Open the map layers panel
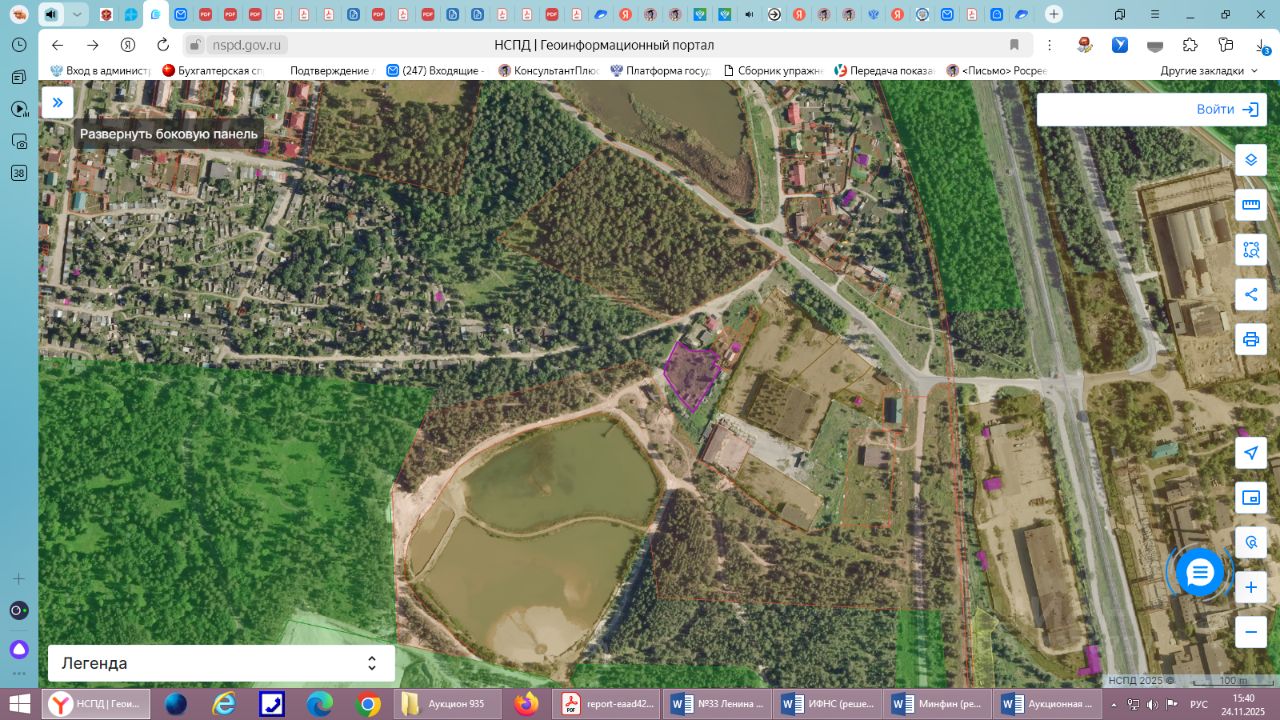The height and width of the screenshot is (720, 1280). (x=1251, y=160)
